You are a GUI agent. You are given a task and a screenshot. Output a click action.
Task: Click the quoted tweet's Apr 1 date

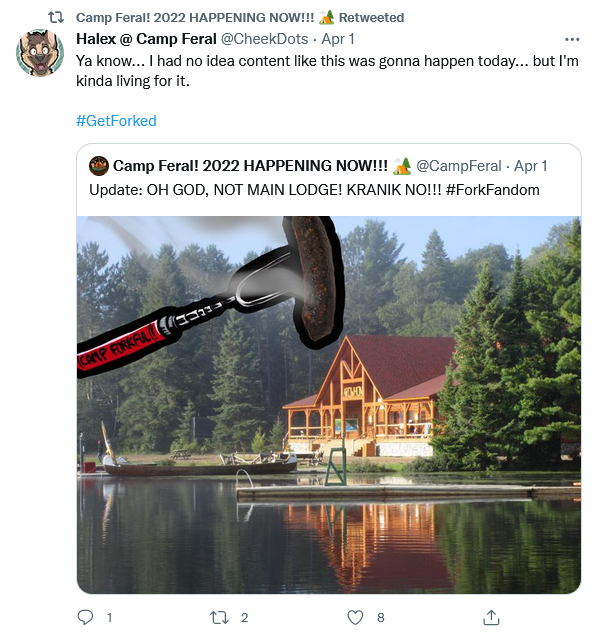(x=530, y=166)
